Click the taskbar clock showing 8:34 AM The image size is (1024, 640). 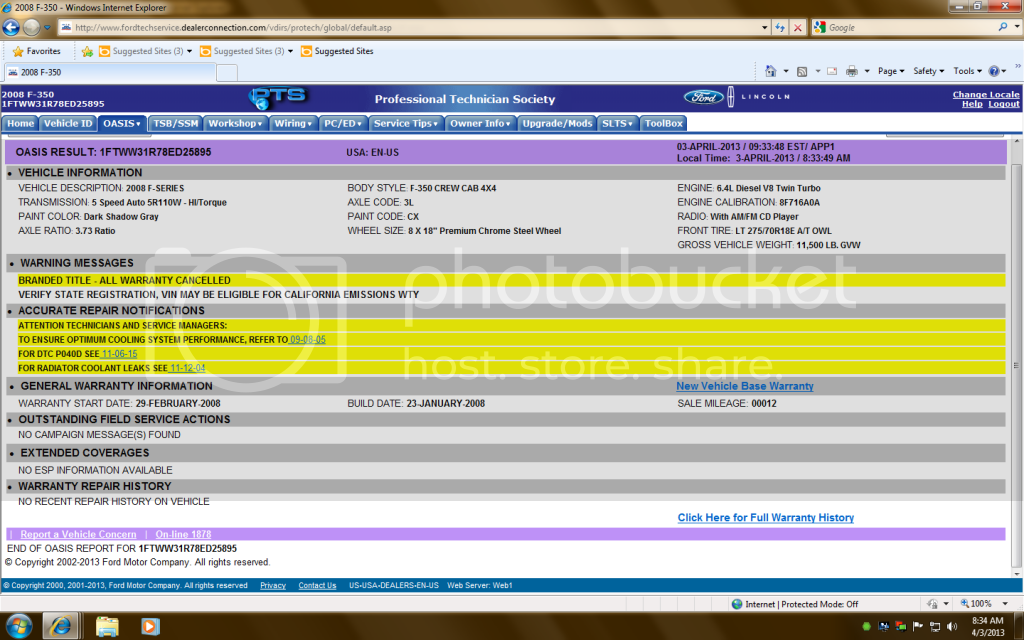tap(987, 626)
